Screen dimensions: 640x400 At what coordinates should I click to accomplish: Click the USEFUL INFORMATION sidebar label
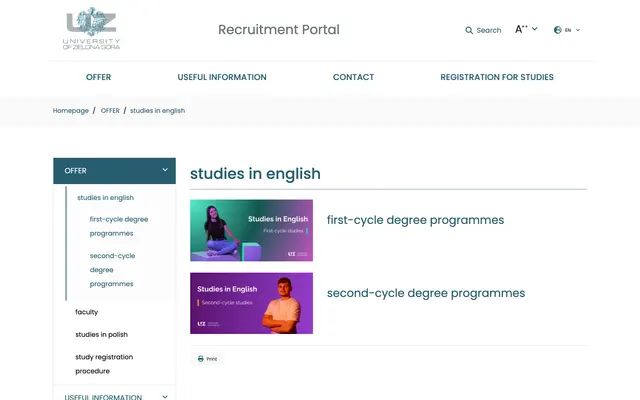click(103, 397)
